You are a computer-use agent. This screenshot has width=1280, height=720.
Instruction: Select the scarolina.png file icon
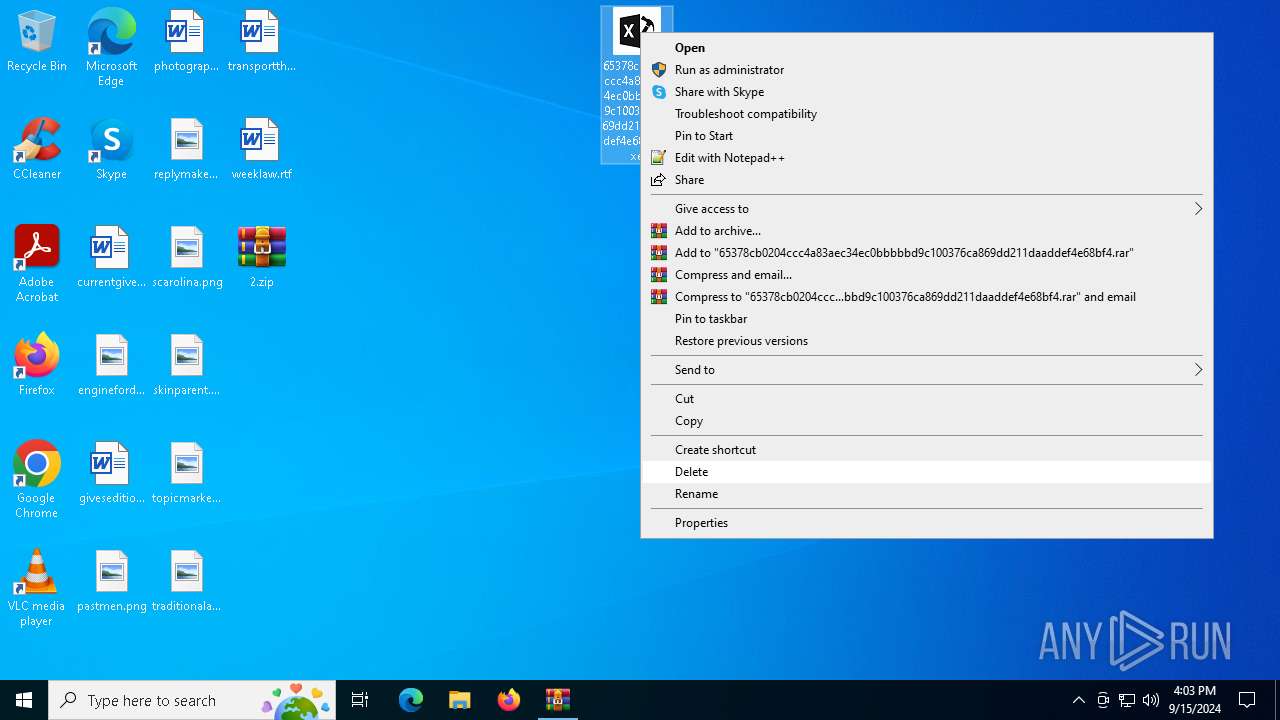(186, 256)
